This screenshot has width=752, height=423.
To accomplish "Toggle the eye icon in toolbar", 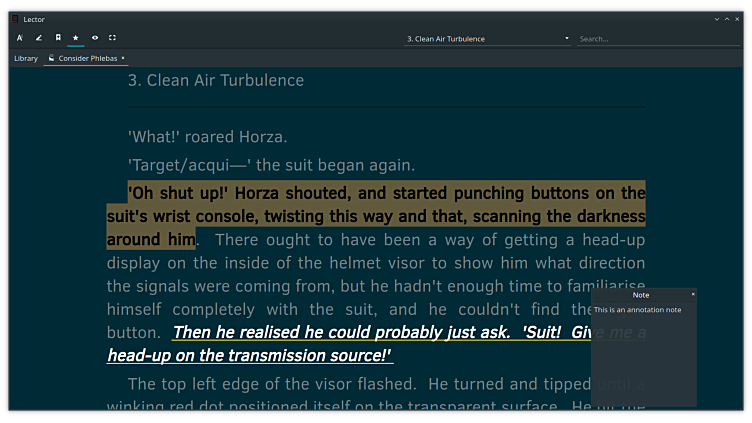I will (x=95, y=38).
